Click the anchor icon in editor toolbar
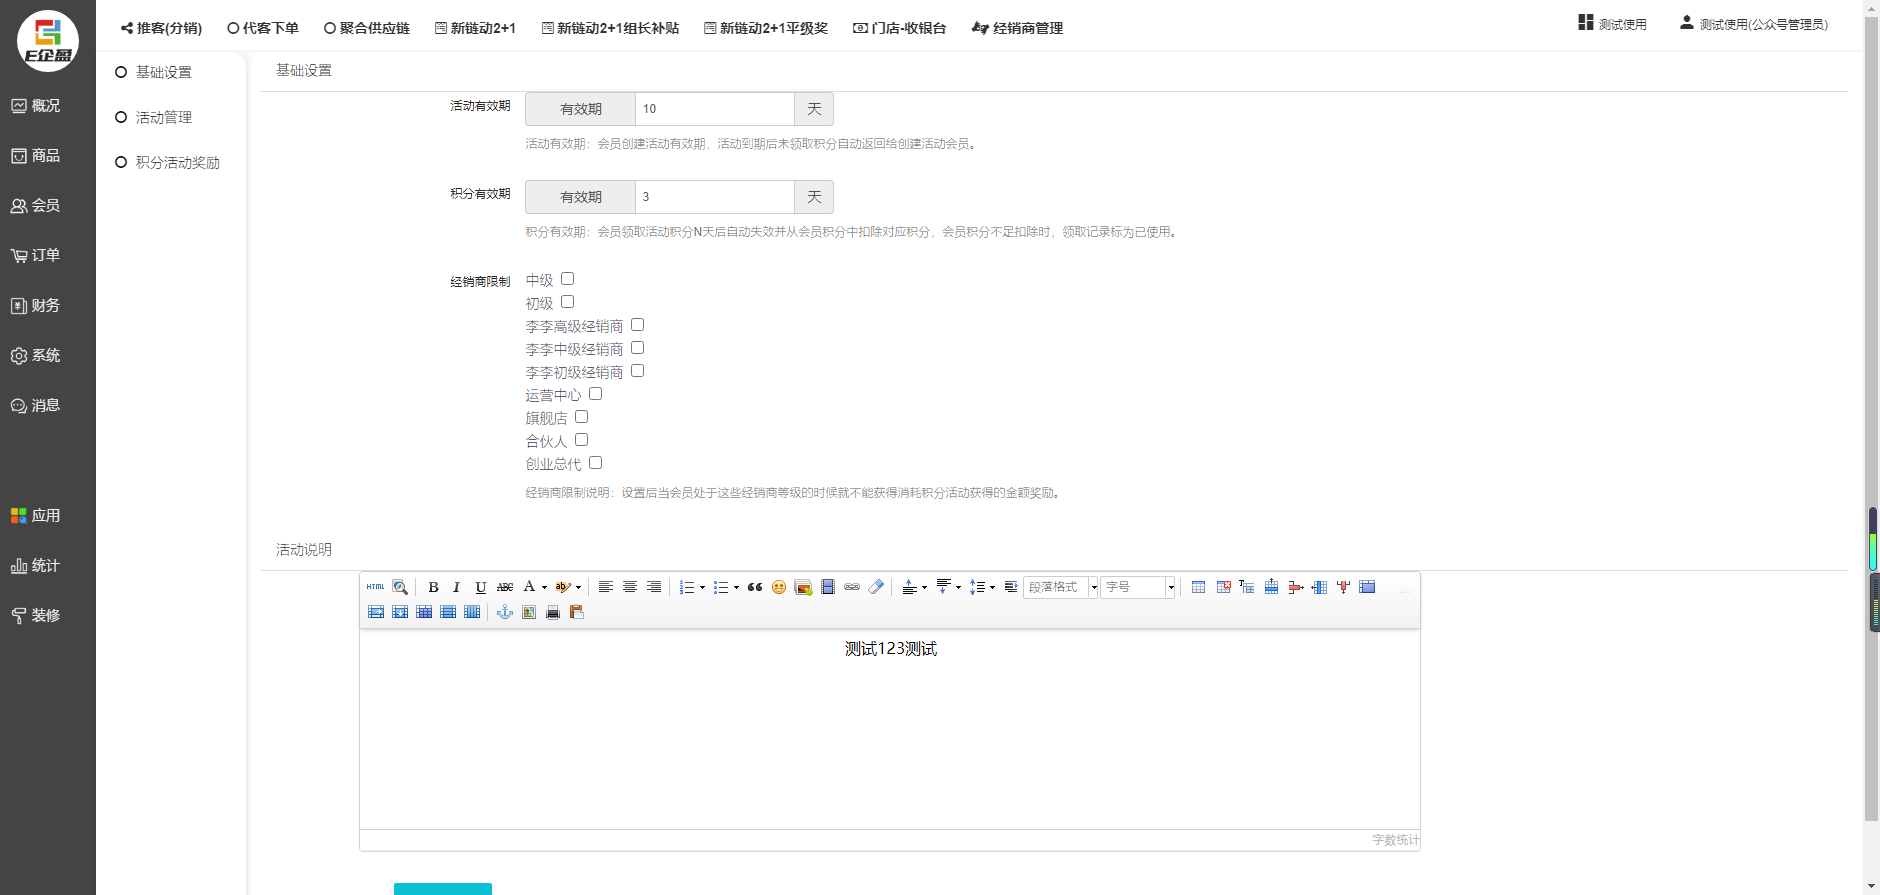 (505, 612)
